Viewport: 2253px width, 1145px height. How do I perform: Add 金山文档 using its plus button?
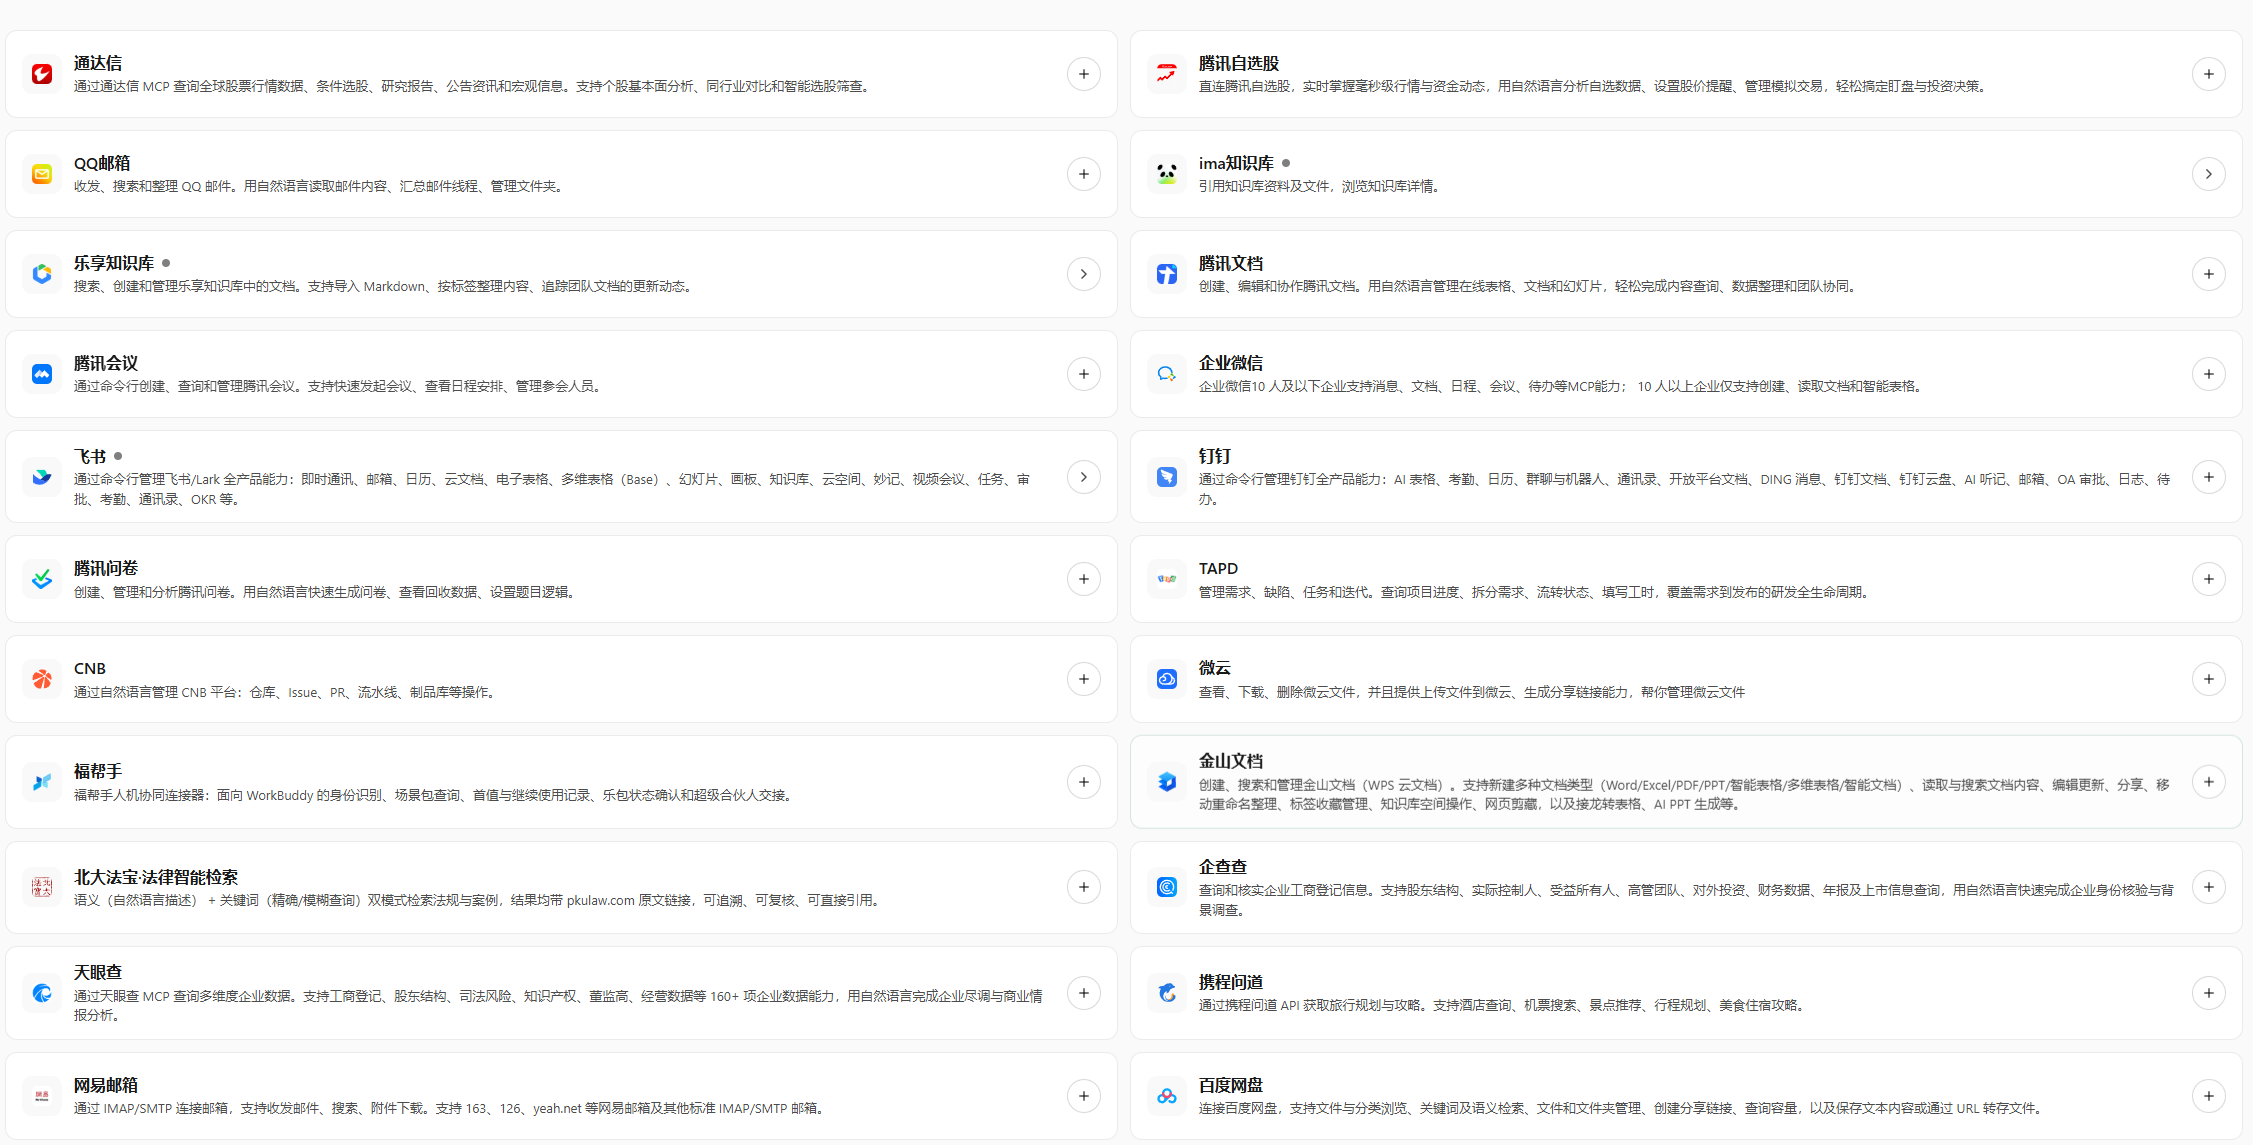coord(2209,782)
